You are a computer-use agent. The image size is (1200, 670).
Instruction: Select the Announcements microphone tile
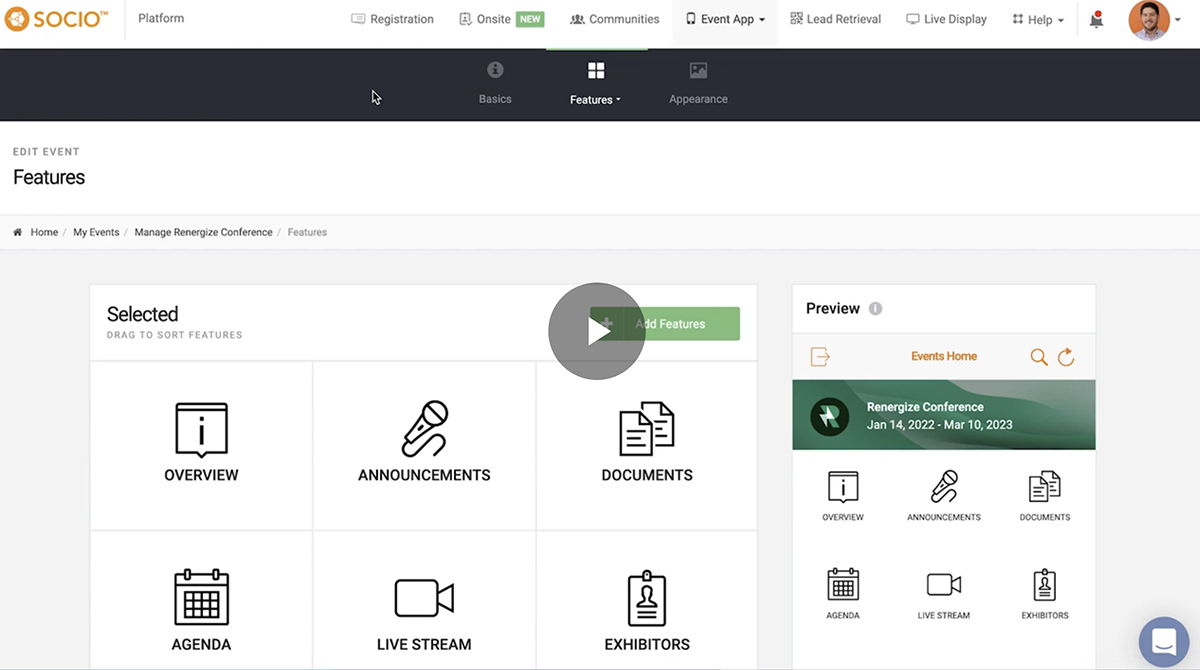tap(424, 445)
